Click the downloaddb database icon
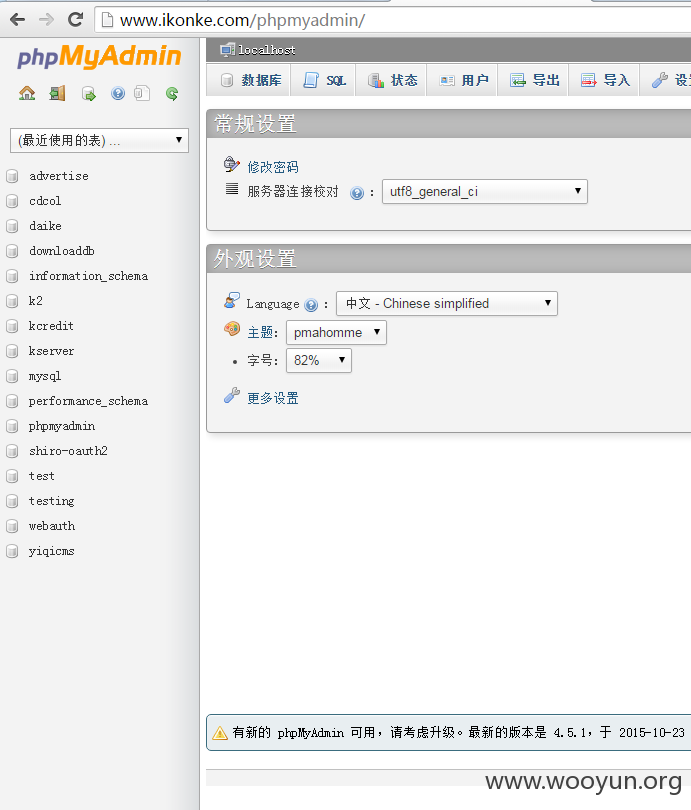The width and height of the screenshot is (691, 810). point(12,251)
